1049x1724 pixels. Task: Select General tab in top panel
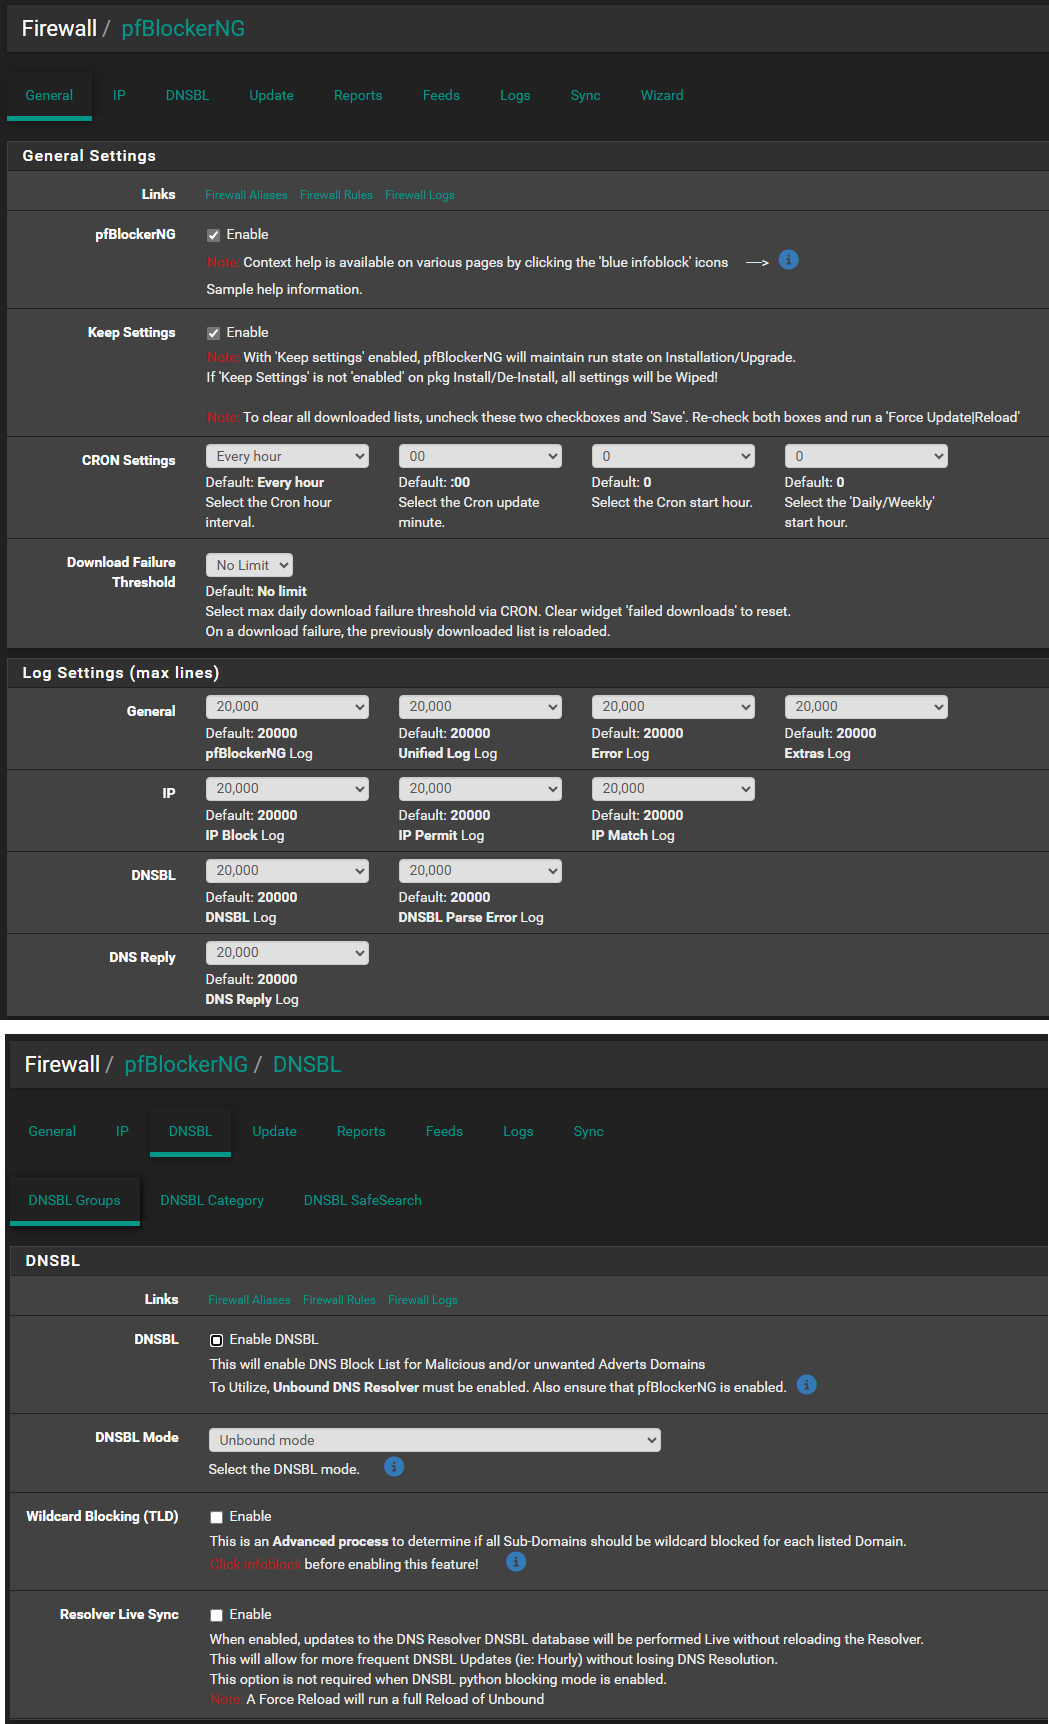tap(49, 96)
